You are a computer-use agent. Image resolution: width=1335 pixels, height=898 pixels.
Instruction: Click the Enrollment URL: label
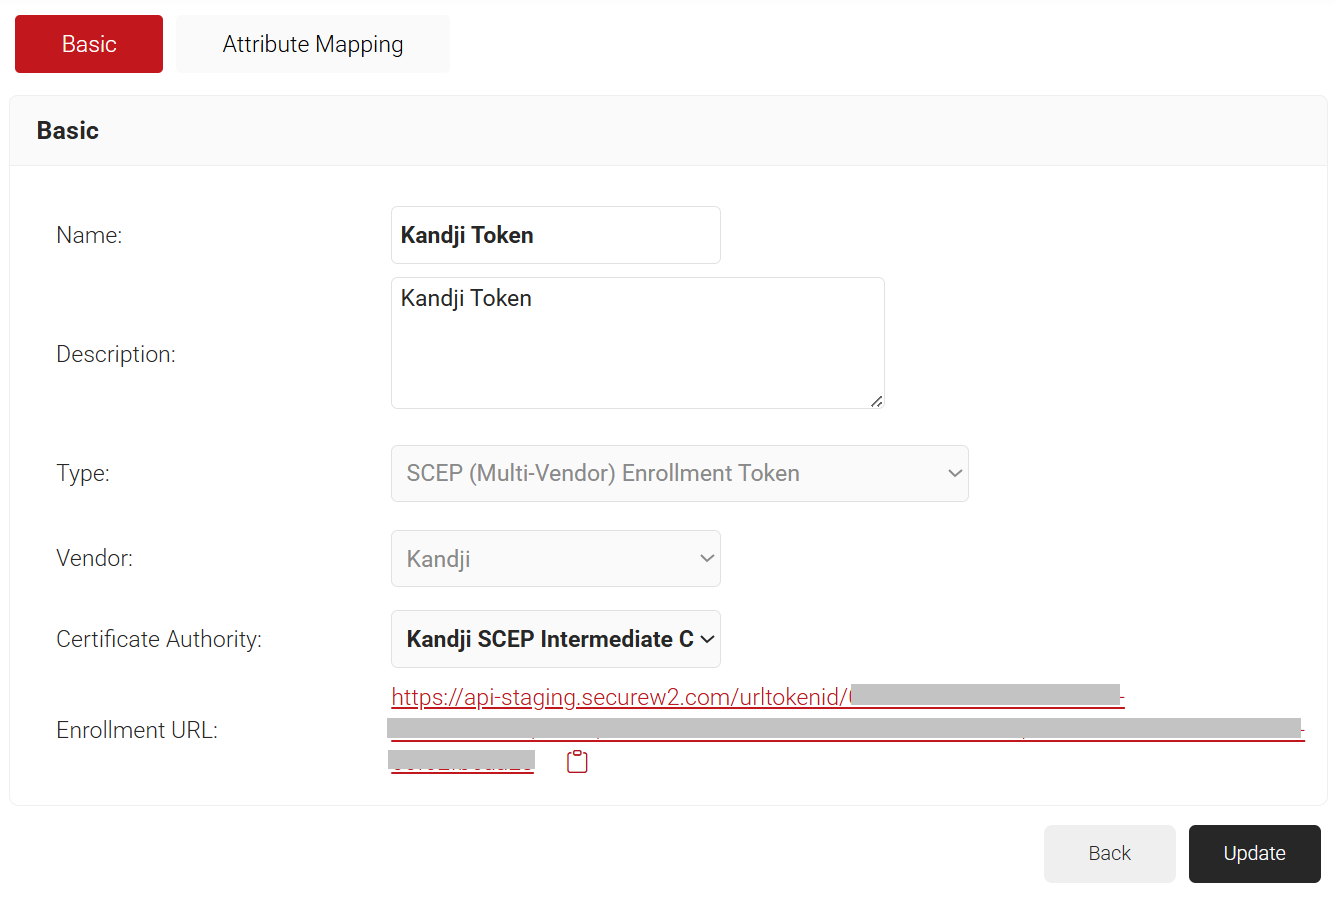click(137, 730)
